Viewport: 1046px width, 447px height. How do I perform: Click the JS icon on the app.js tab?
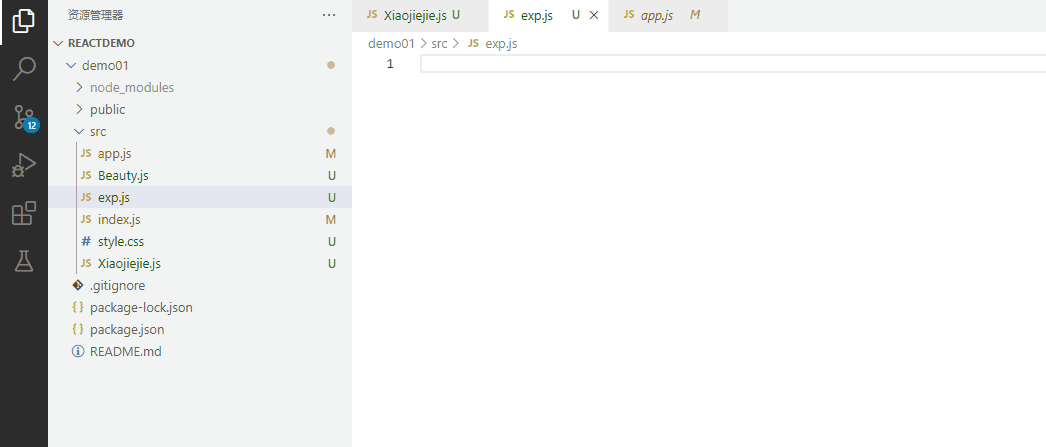tap(628, 15)
